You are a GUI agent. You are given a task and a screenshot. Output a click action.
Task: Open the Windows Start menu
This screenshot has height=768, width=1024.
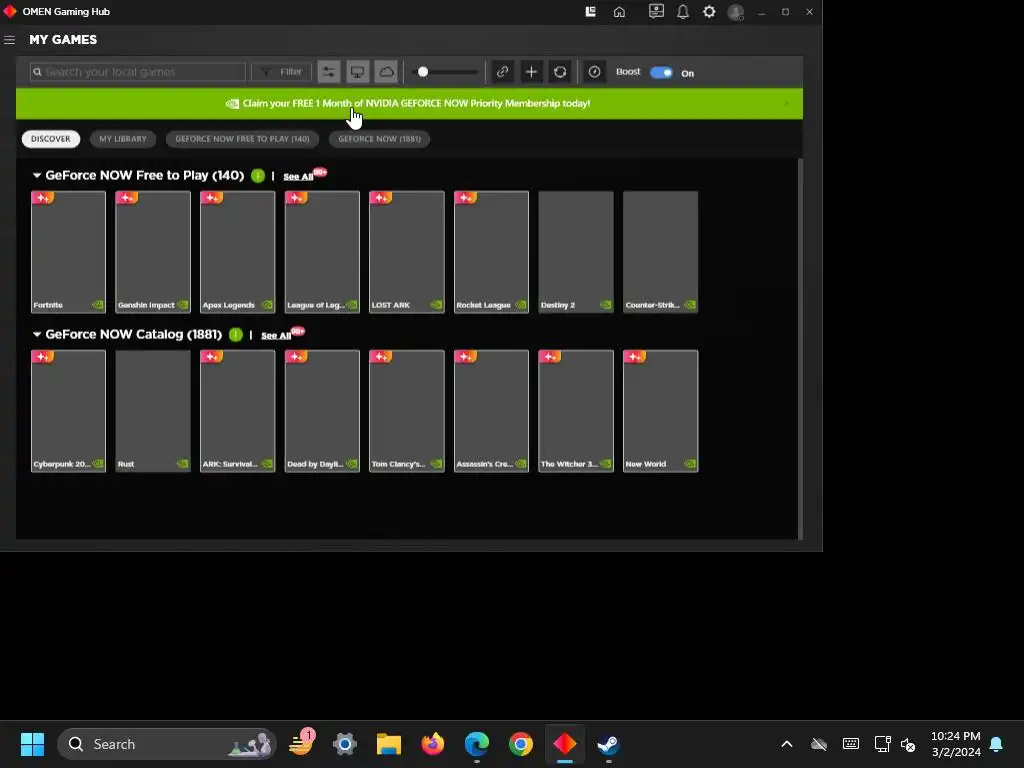[x=32, y=744]
